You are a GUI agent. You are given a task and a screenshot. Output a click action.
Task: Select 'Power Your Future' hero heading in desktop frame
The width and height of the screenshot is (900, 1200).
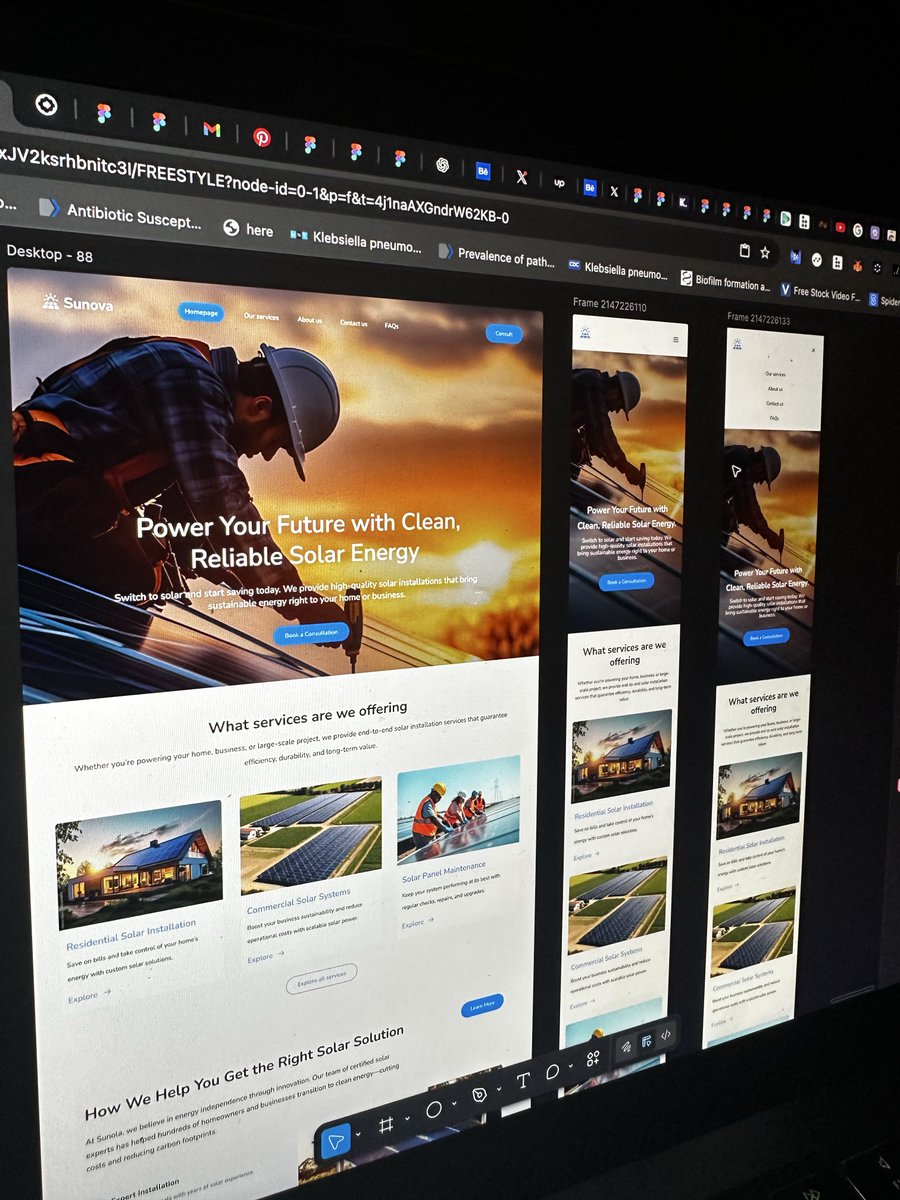(x=300, y=540)
